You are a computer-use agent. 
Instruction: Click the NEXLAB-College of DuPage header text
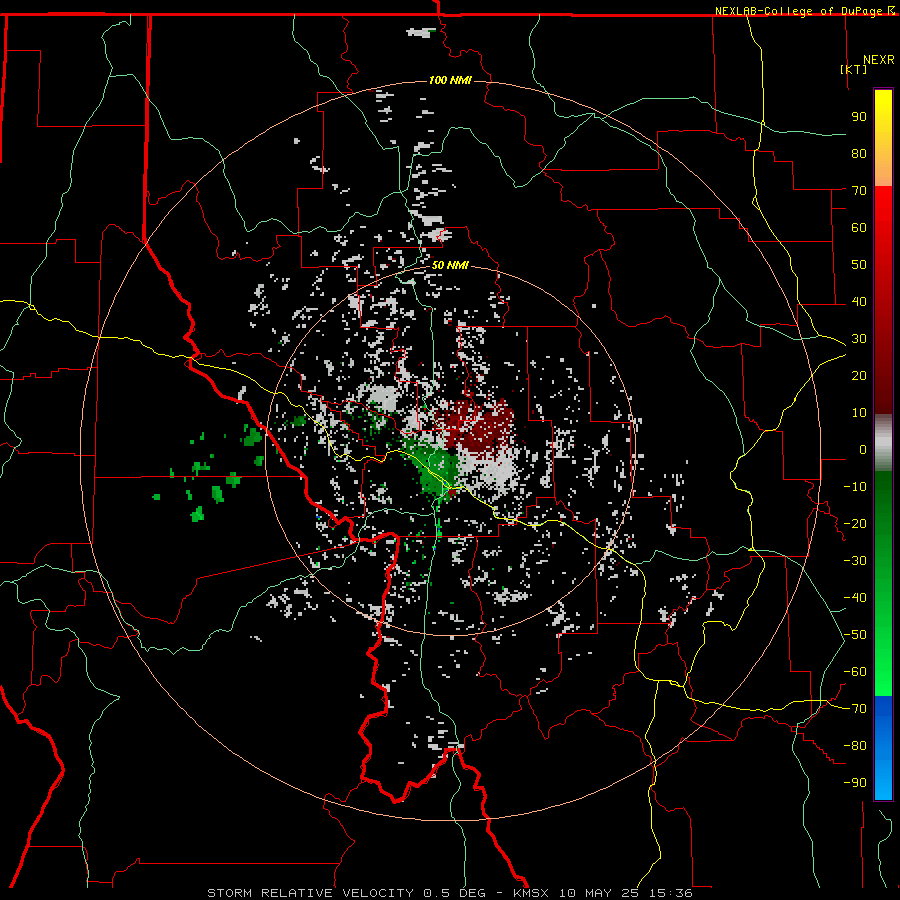[x=804, y=11]
